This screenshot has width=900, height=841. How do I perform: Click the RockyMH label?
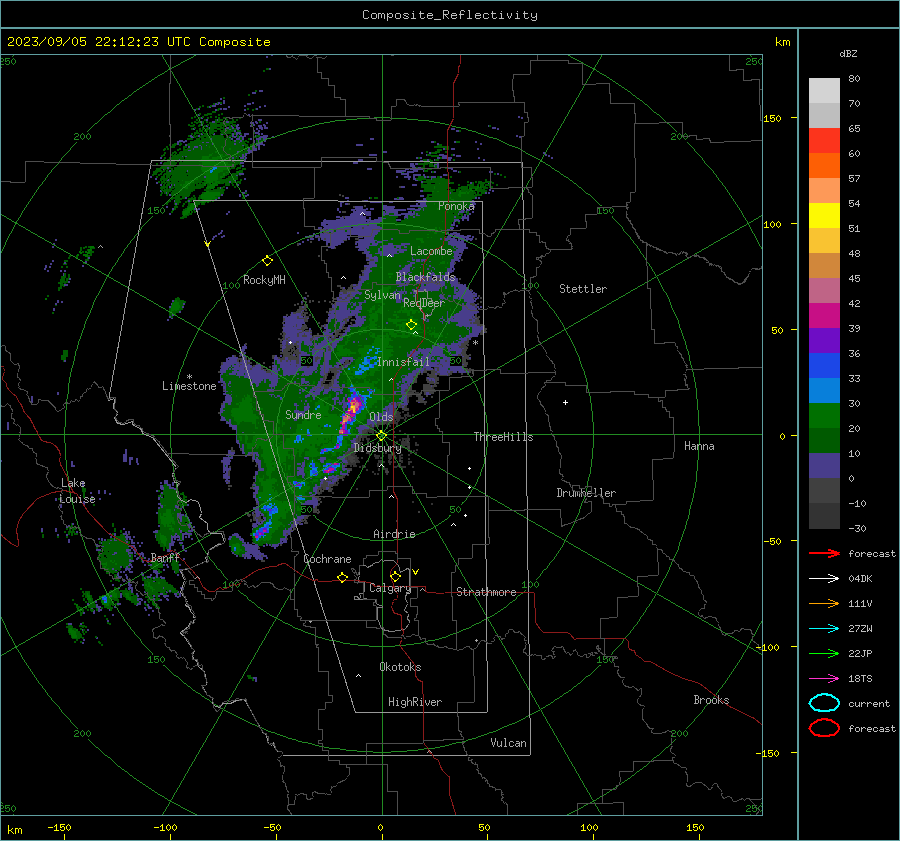(264, 280)
